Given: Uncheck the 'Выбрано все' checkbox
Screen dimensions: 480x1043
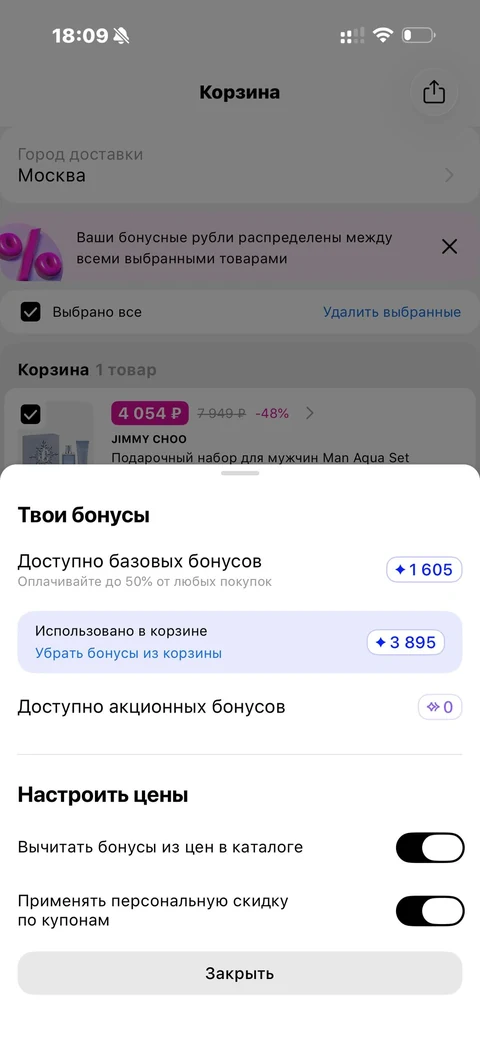Looking at the screenshot, I should pyautogui.click(x=31, y=311).
